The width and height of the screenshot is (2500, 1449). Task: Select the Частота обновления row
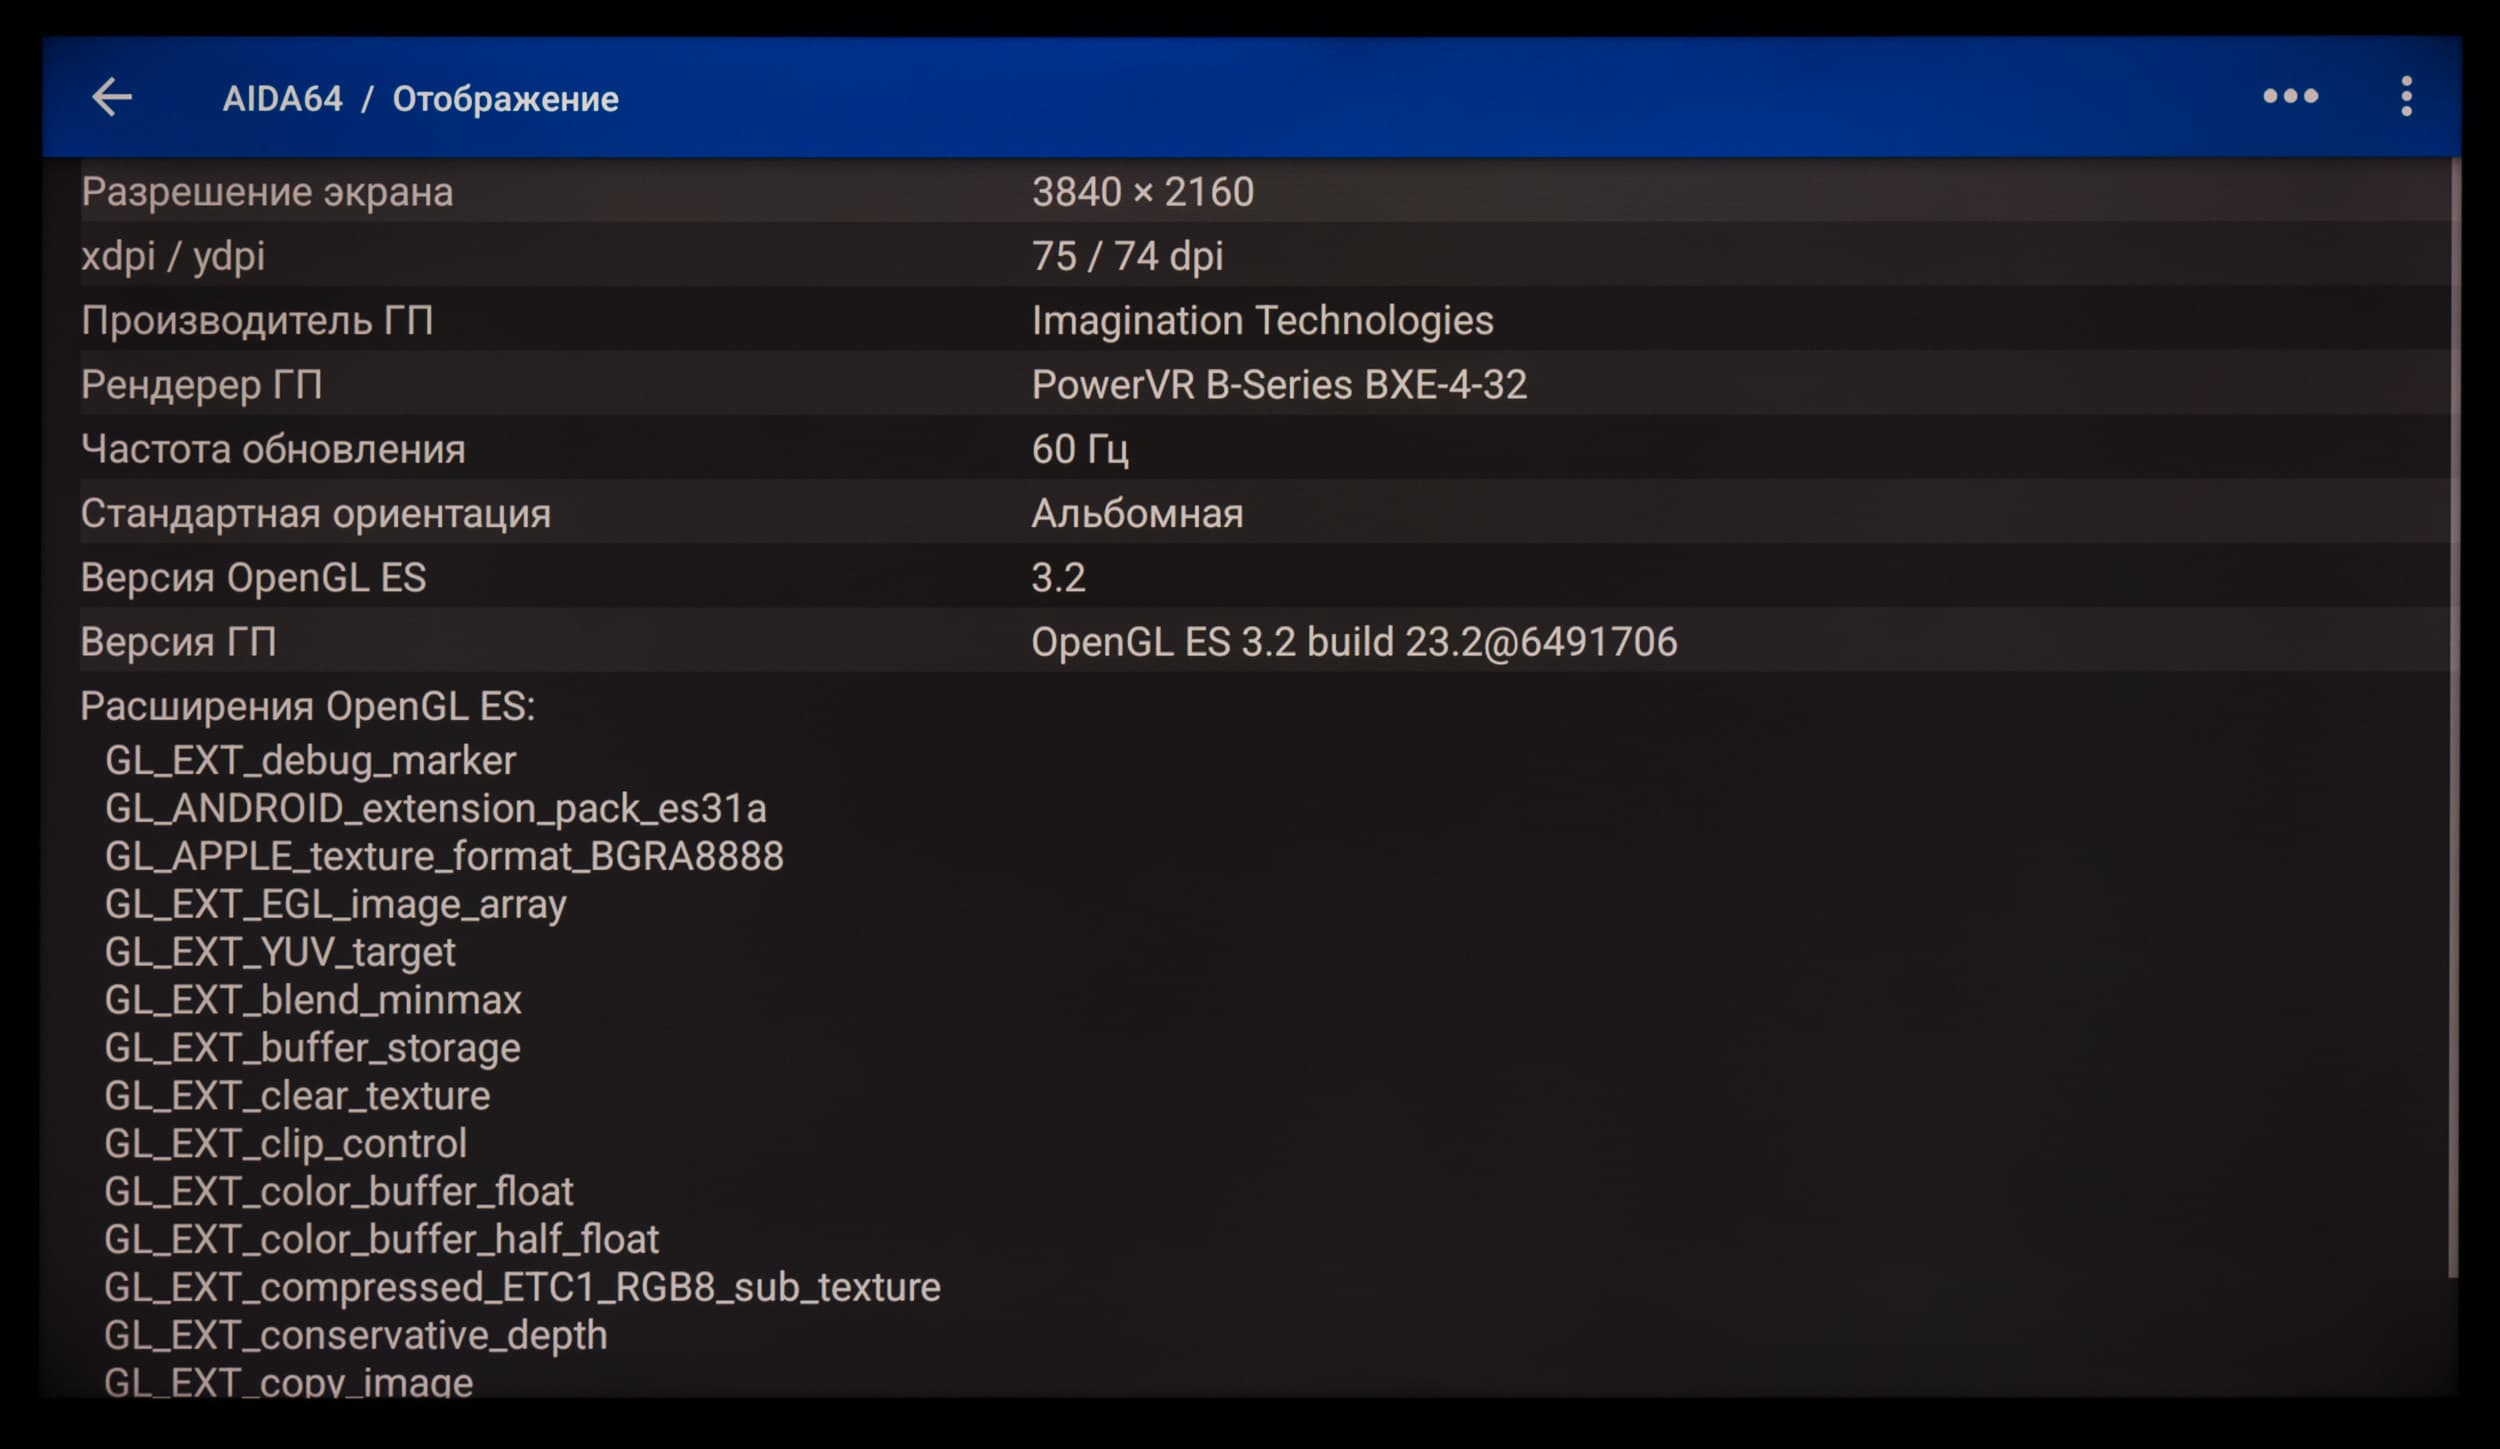(x=273, y=450)
